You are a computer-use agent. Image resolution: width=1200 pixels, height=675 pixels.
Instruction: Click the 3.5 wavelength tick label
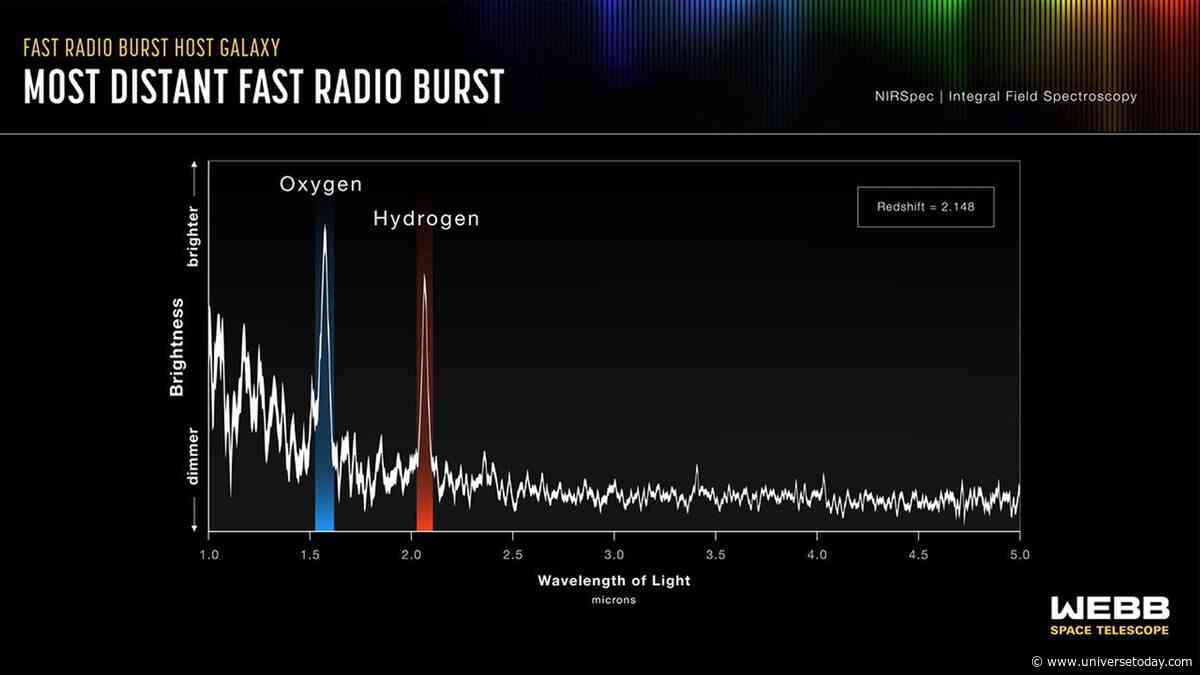[x=715, y=553]
